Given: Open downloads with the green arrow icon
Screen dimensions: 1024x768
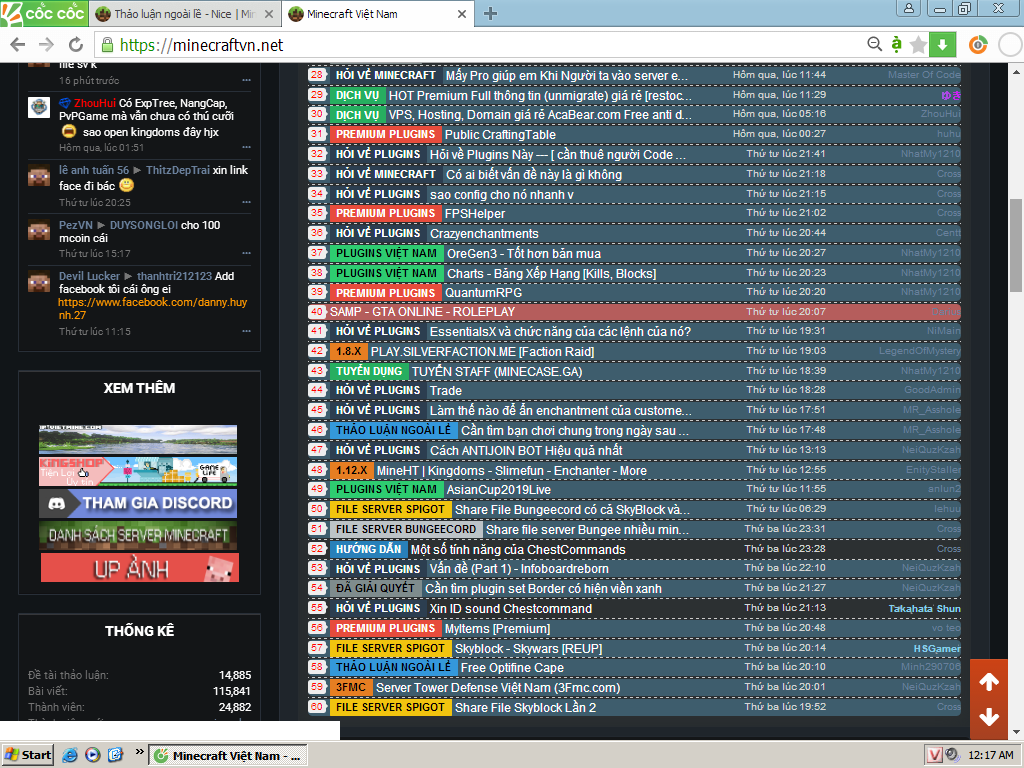Looking at the screenshot, I should pyautogui.click(x=942, y=45).
